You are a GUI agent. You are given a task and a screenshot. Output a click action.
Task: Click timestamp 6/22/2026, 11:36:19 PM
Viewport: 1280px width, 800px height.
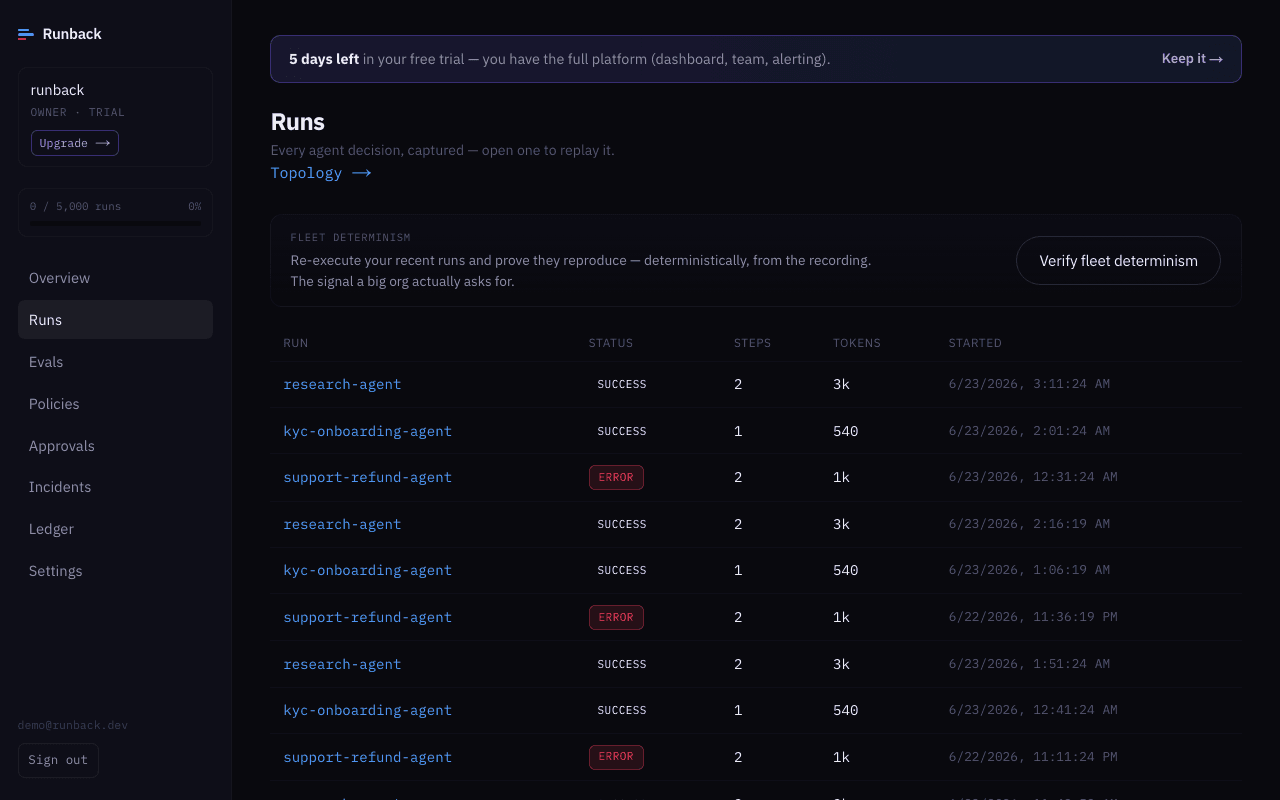[1033, 617]
